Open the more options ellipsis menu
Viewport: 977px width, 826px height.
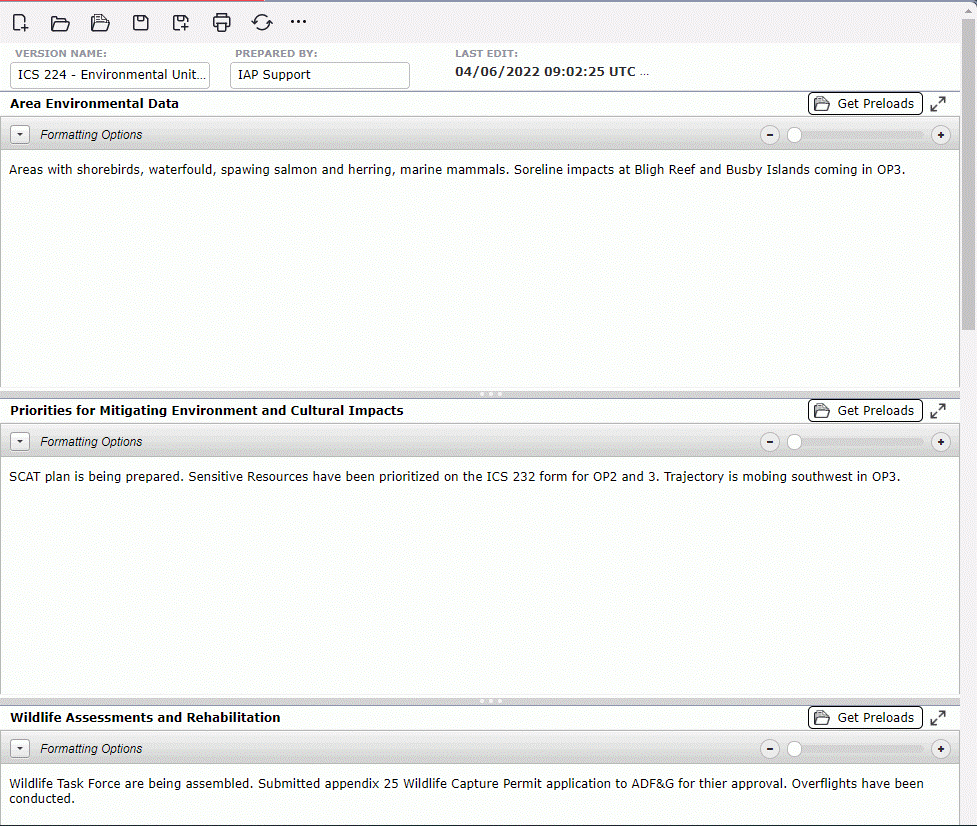pyautogui.click(x=298, y=22)
